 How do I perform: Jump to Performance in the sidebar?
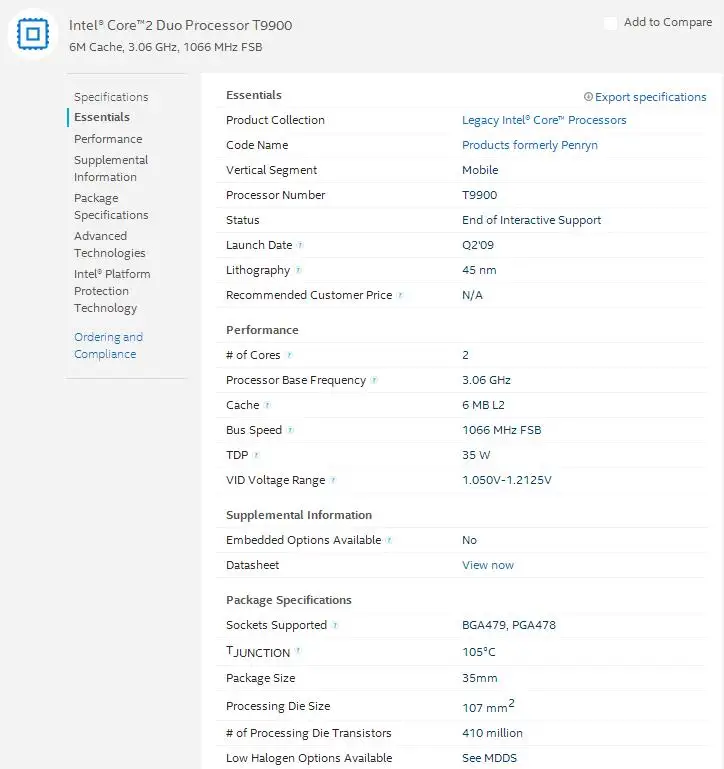tap(108, 139)
